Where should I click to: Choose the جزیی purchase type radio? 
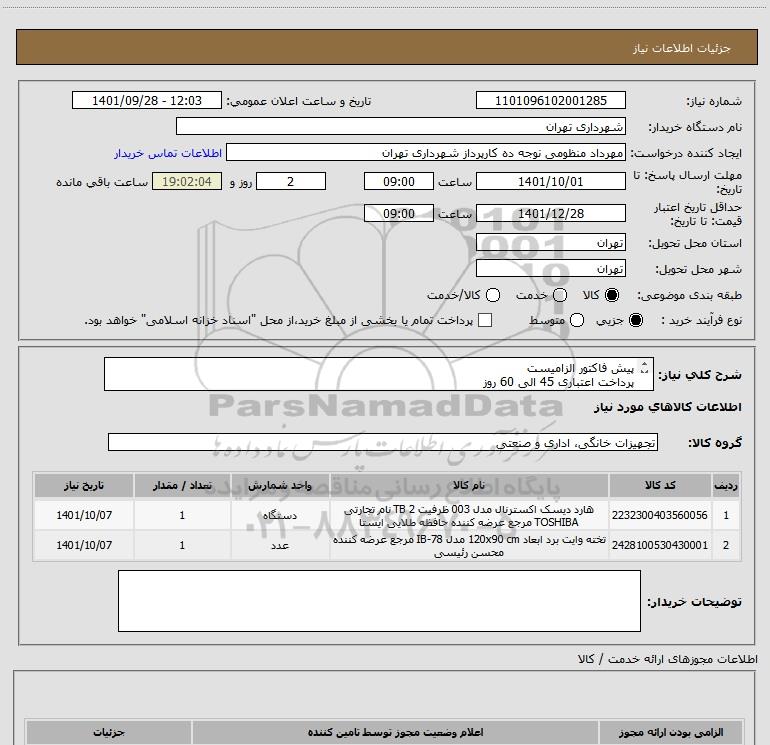point(635,320)
